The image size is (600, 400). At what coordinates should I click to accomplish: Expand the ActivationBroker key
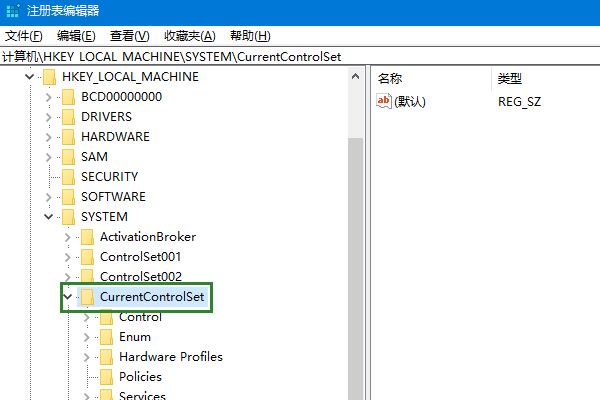pos(68,237)
